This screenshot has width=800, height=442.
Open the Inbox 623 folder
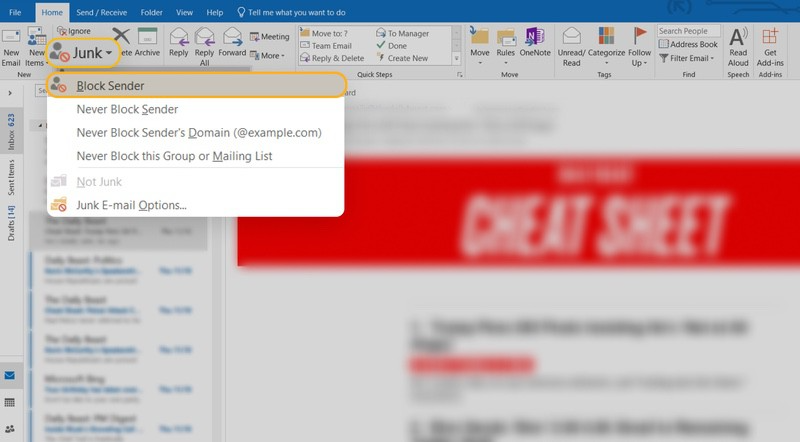pos(11,132)
